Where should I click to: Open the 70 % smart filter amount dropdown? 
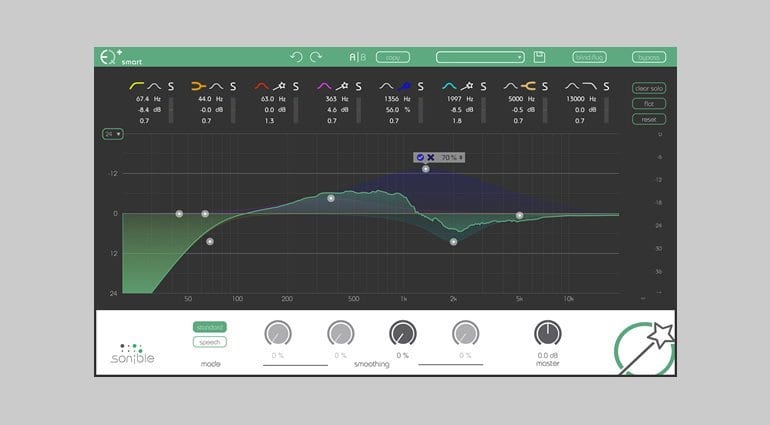[x=452, y=157]
